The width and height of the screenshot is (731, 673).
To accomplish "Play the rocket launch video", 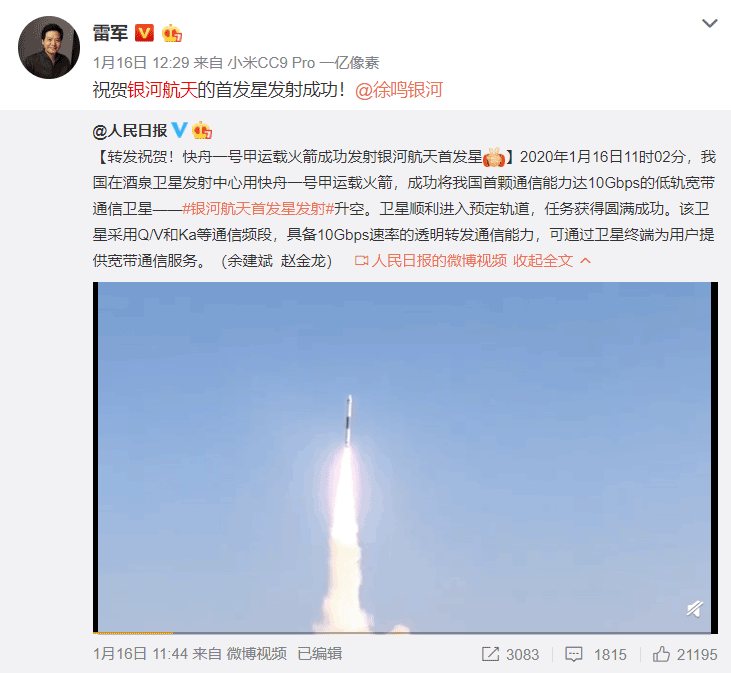I will [405, 457].
